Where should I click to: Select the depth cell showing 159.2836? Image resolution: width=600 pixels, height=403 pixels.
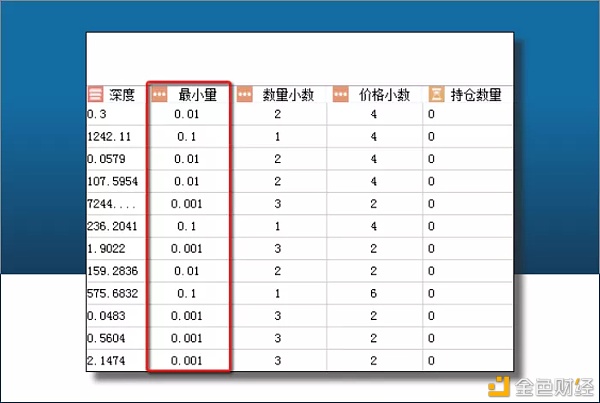(x=112, y=271)
